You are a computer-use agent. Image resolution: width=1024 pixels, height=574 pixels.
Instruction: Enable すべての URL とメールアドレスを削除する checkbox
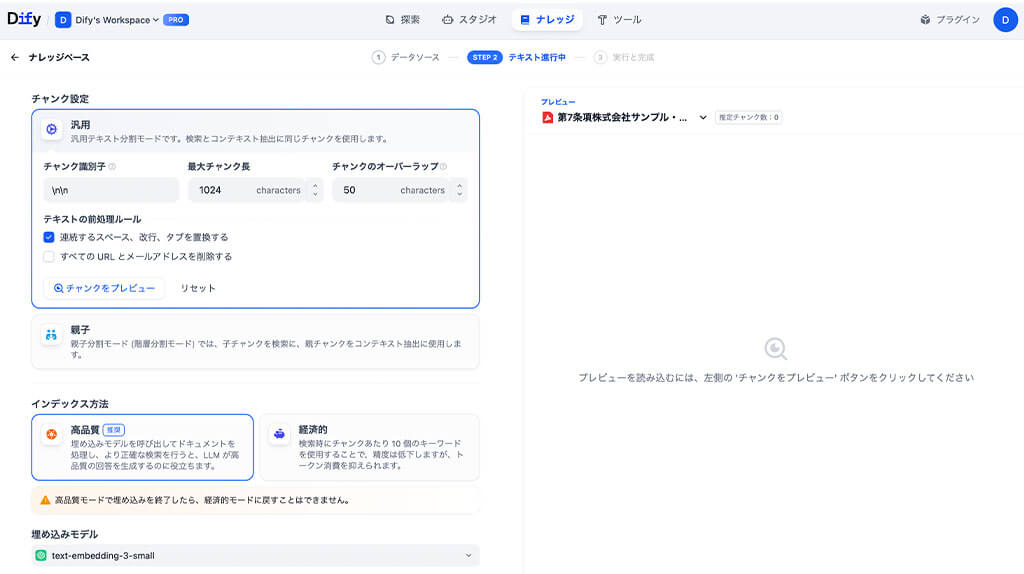coord(49,256)
